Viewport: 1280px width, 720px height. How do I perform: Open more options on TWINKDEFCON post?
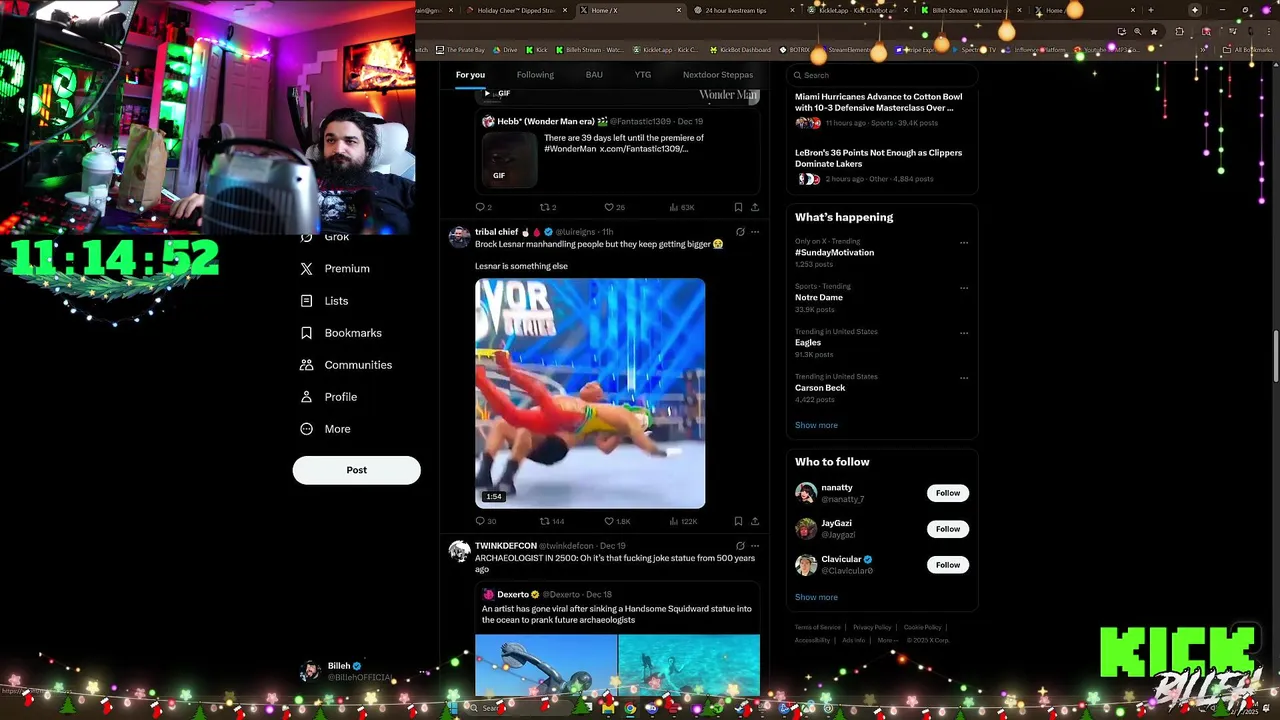[x=755, y=546]
